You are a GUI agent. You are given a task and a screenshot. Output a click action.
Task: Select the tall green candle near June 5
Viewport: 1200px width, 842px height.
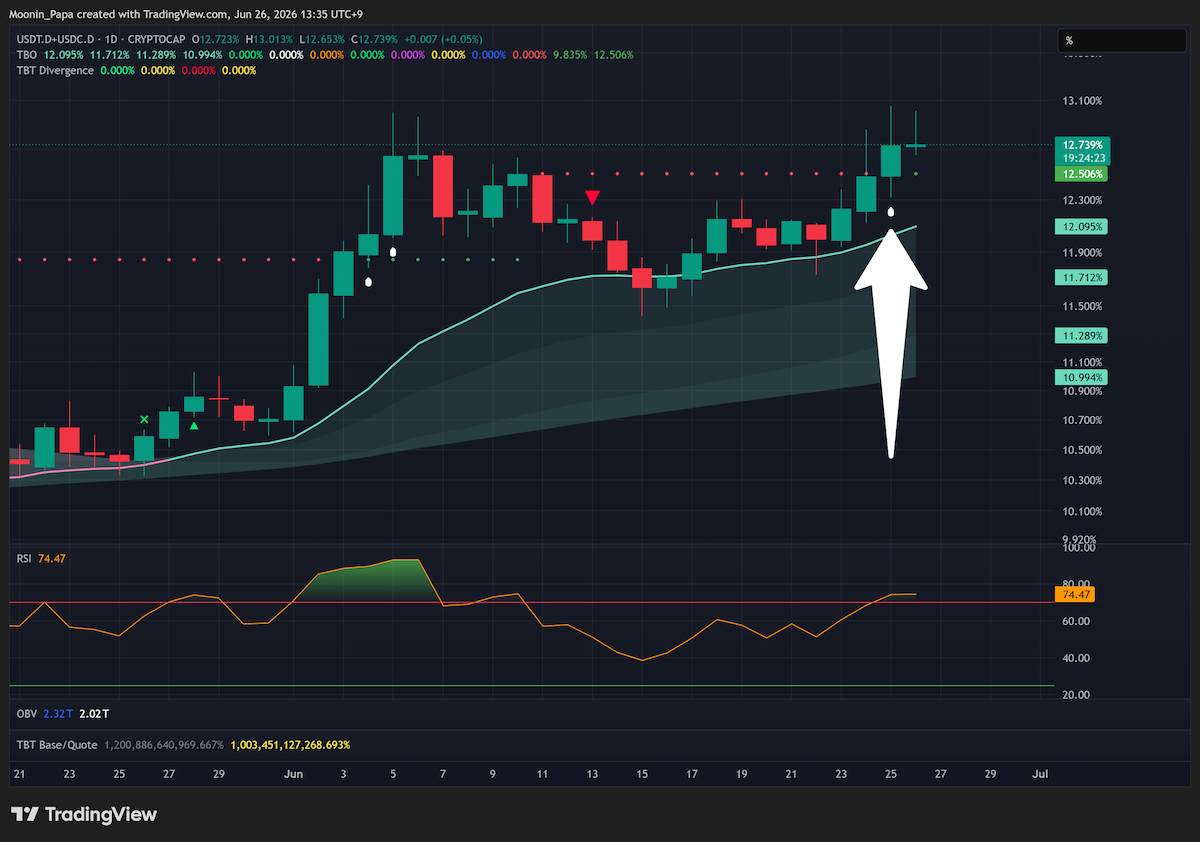(393, 194)
